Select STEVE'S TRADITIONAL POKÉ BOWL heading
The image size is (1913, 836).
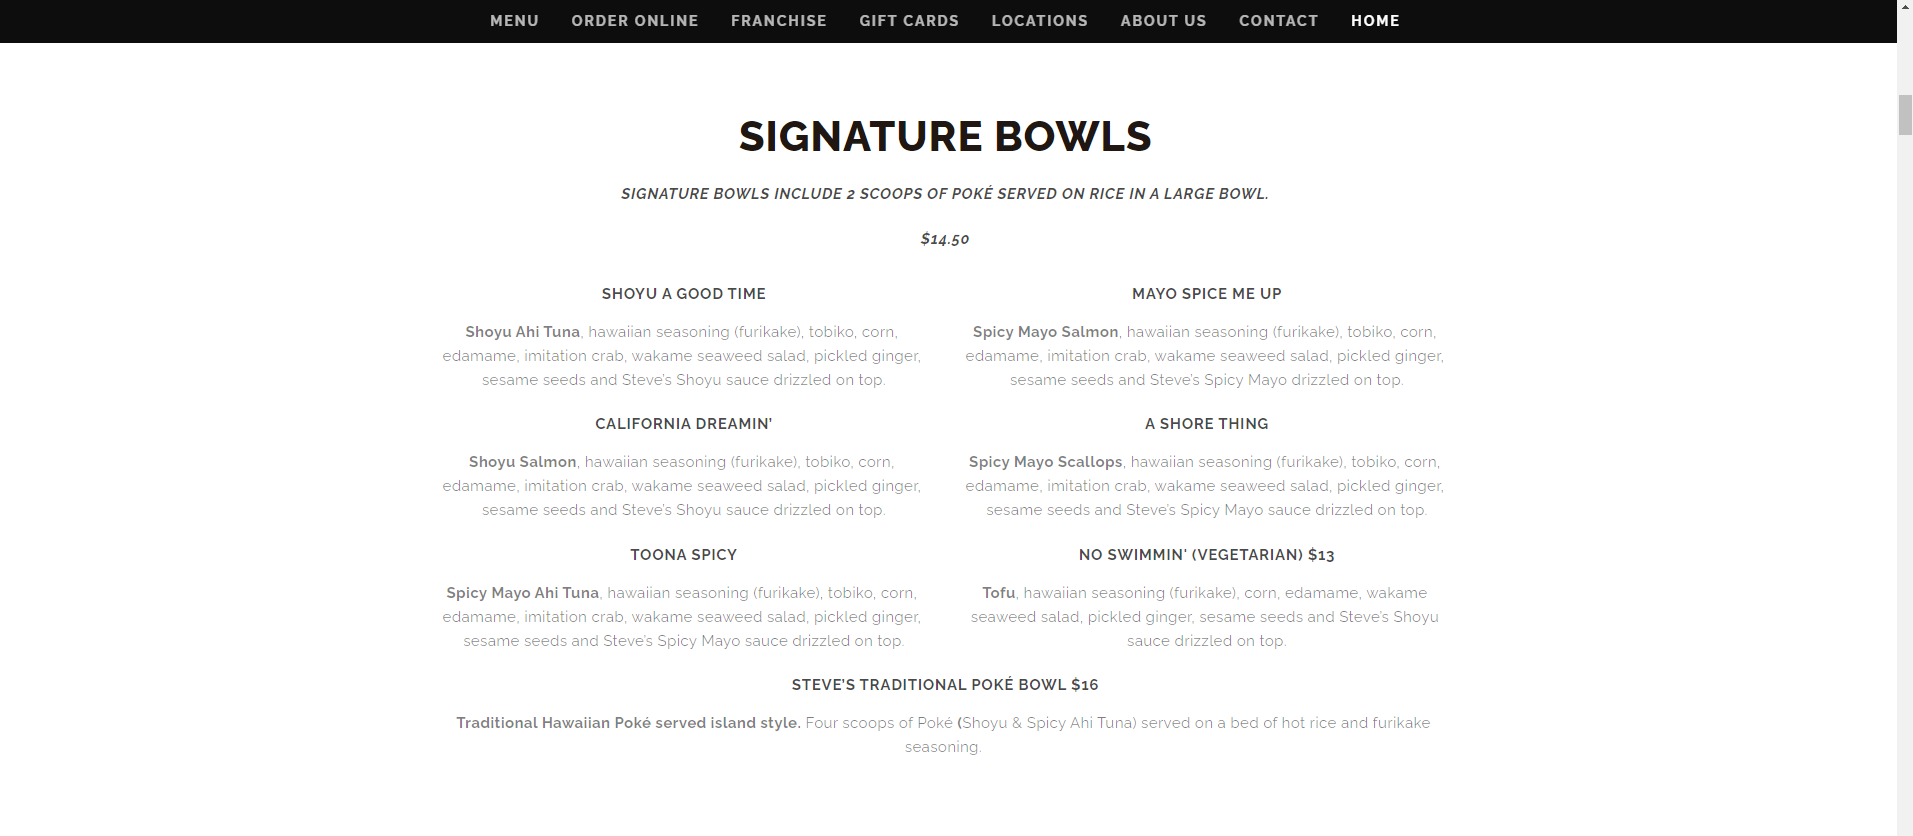pyautogui.click(x=943, y=685)
